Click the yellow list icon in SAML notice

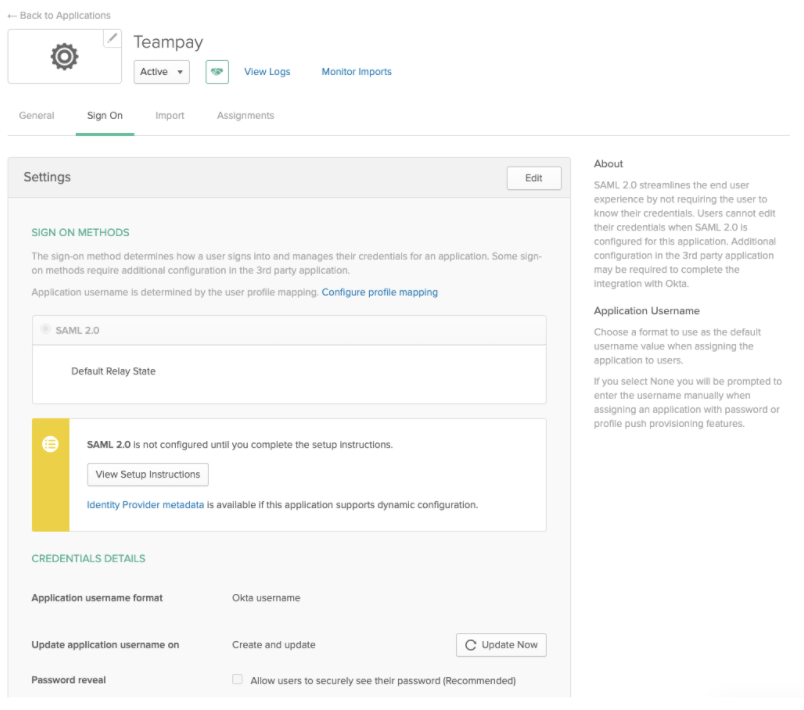coord(50,444)
